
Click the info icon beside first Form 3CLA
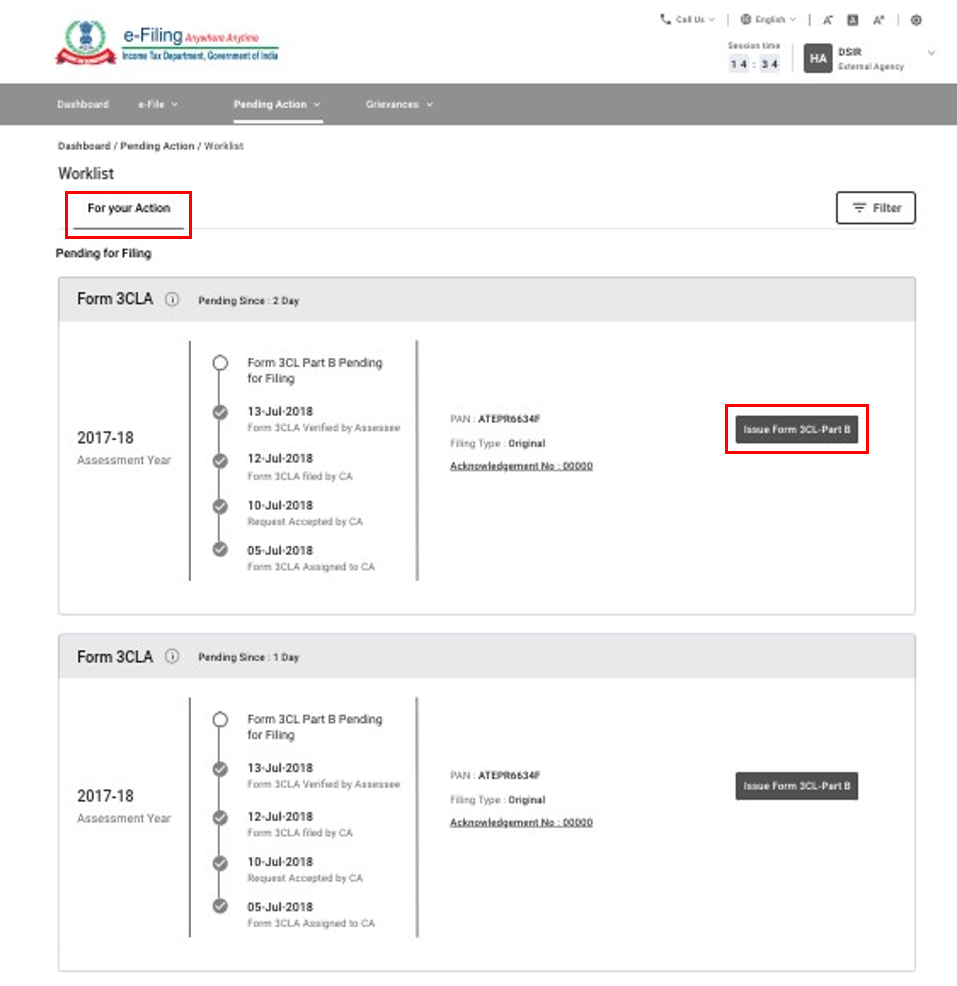[172, 298]
